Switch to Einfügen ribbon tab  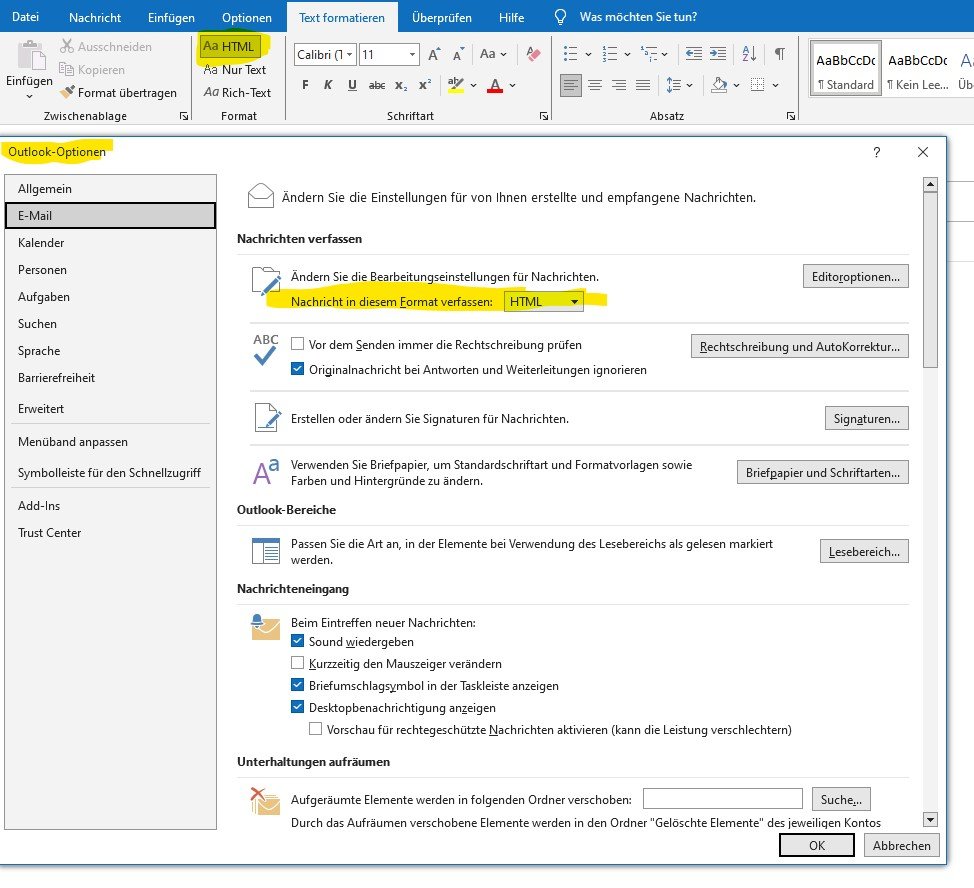tap(171, 17)
